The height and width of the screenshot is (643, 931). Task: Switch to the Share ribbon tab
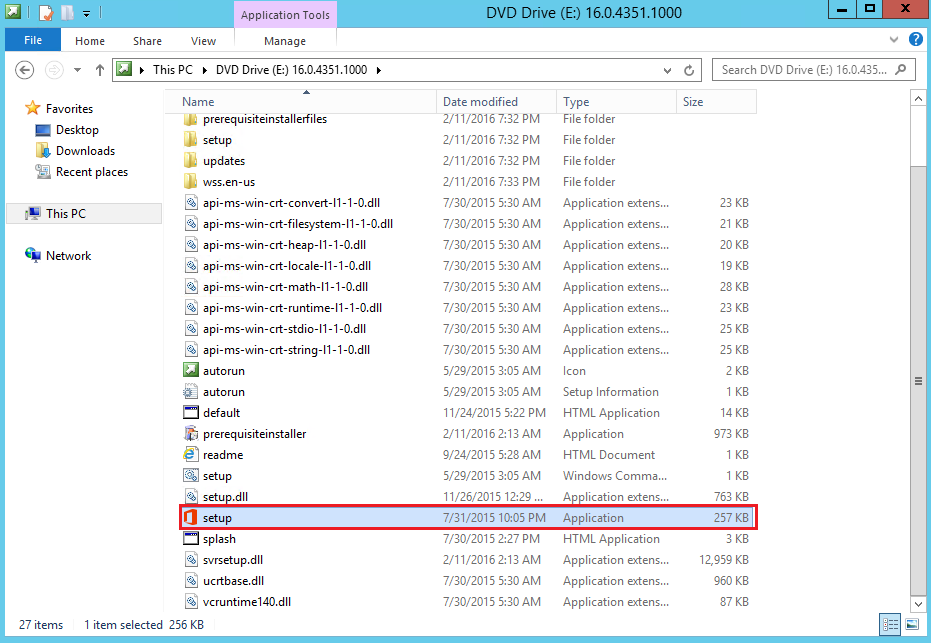click(x=147, y=41)
